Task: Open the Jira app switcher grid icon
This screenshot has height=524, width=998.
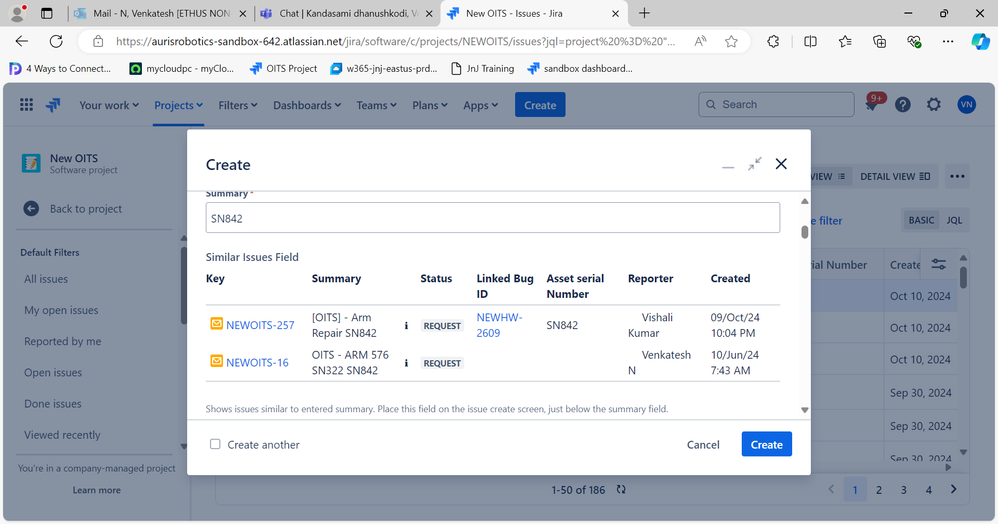Action: 26,104
